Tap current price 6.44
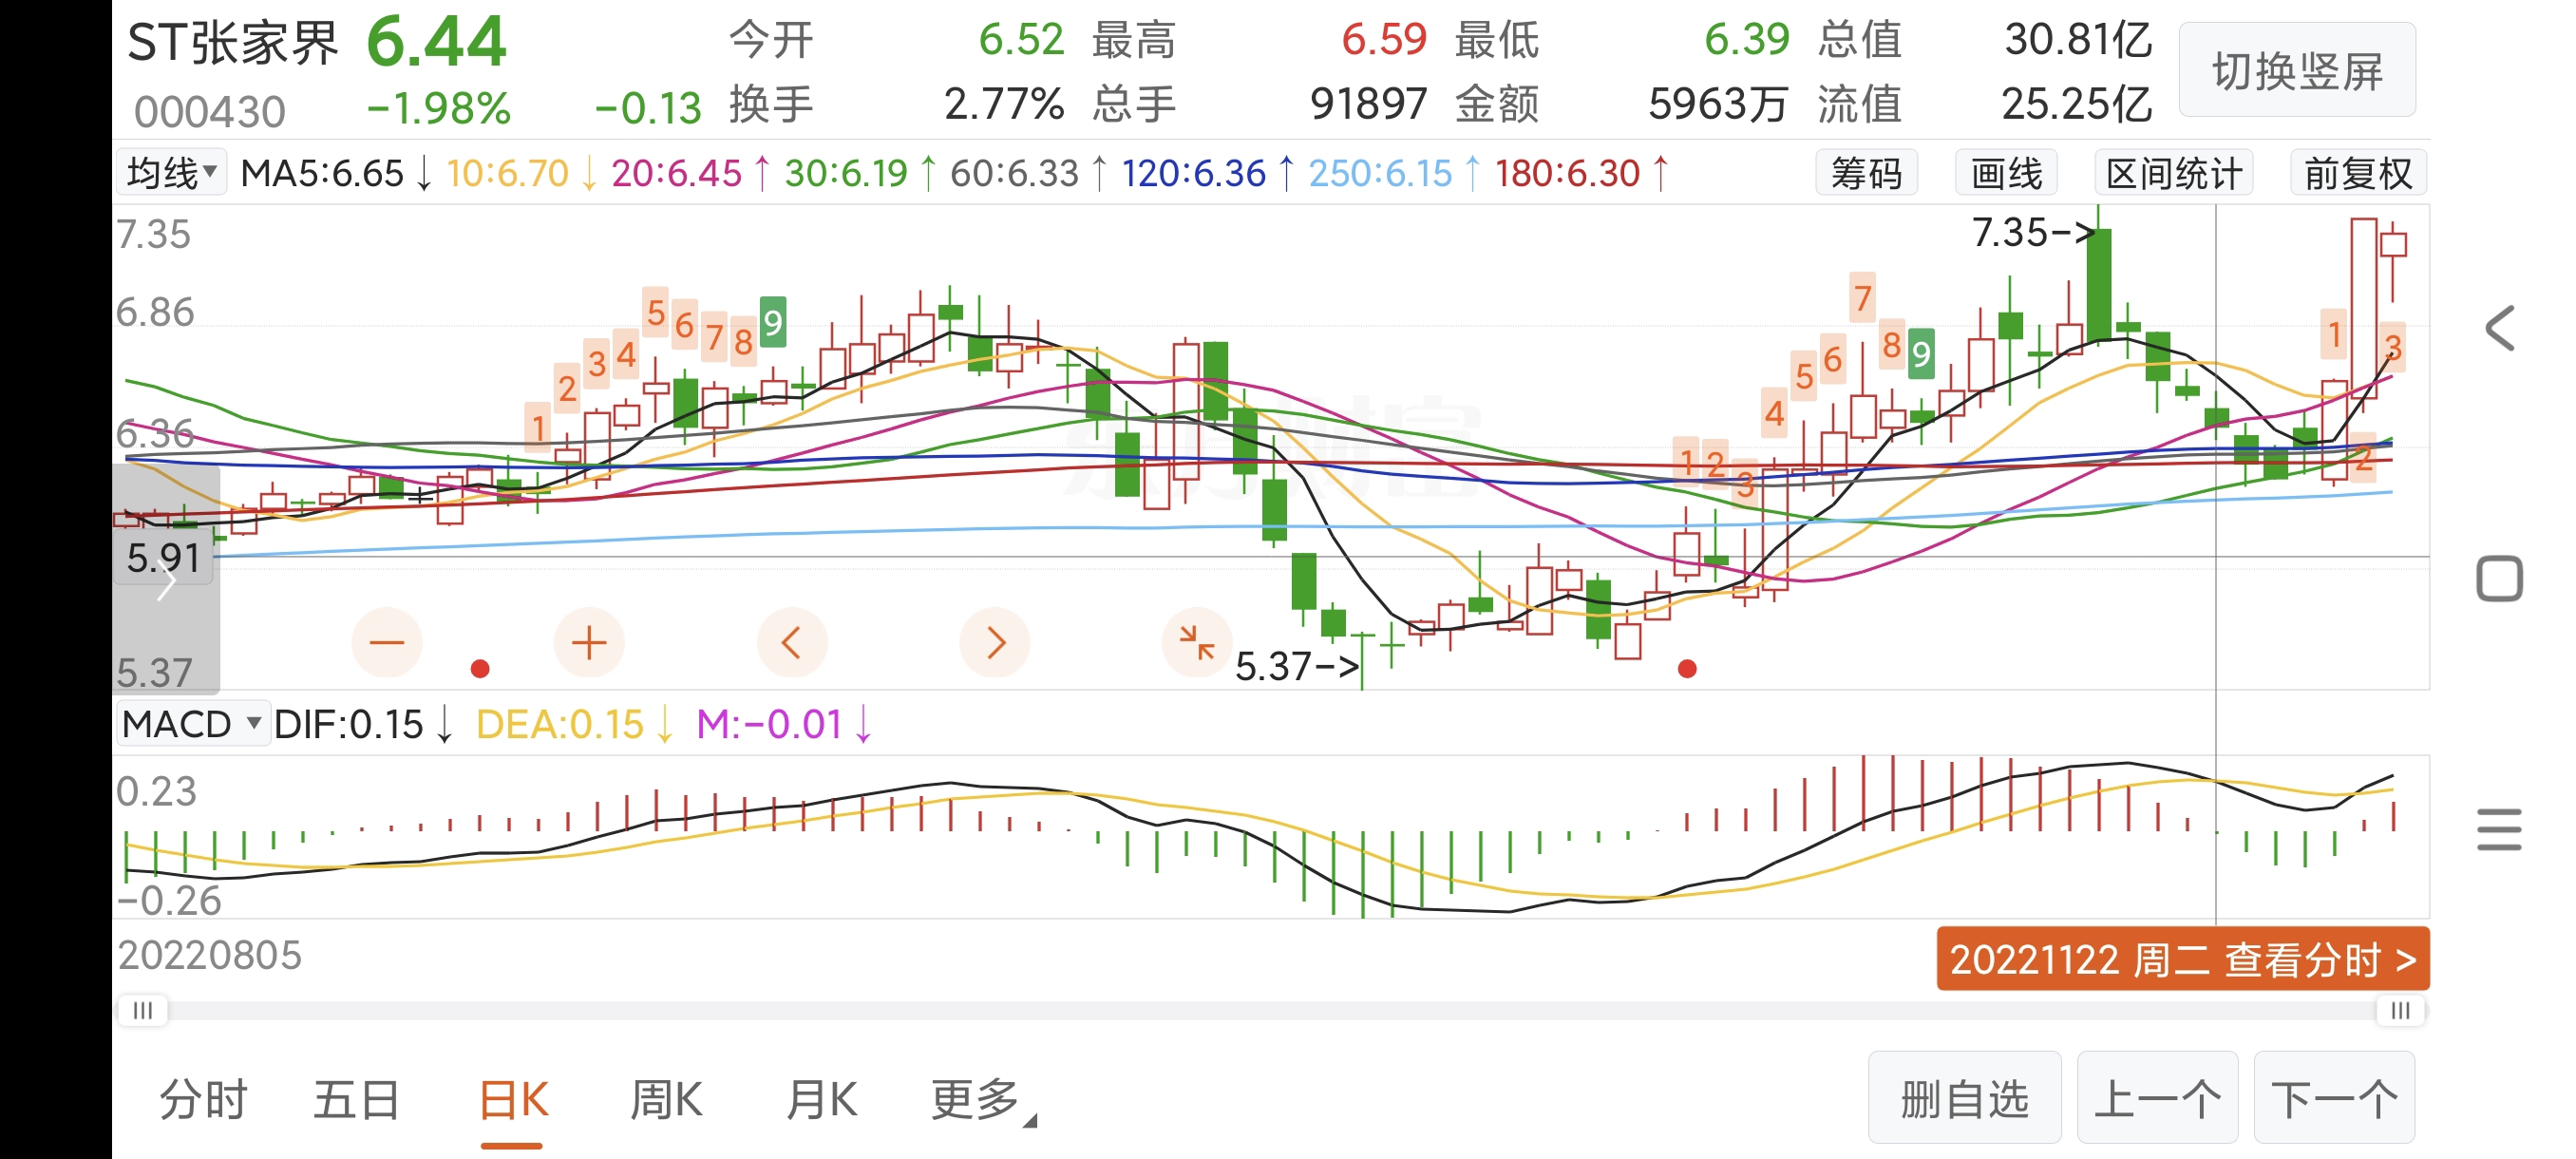 (437, 42)
